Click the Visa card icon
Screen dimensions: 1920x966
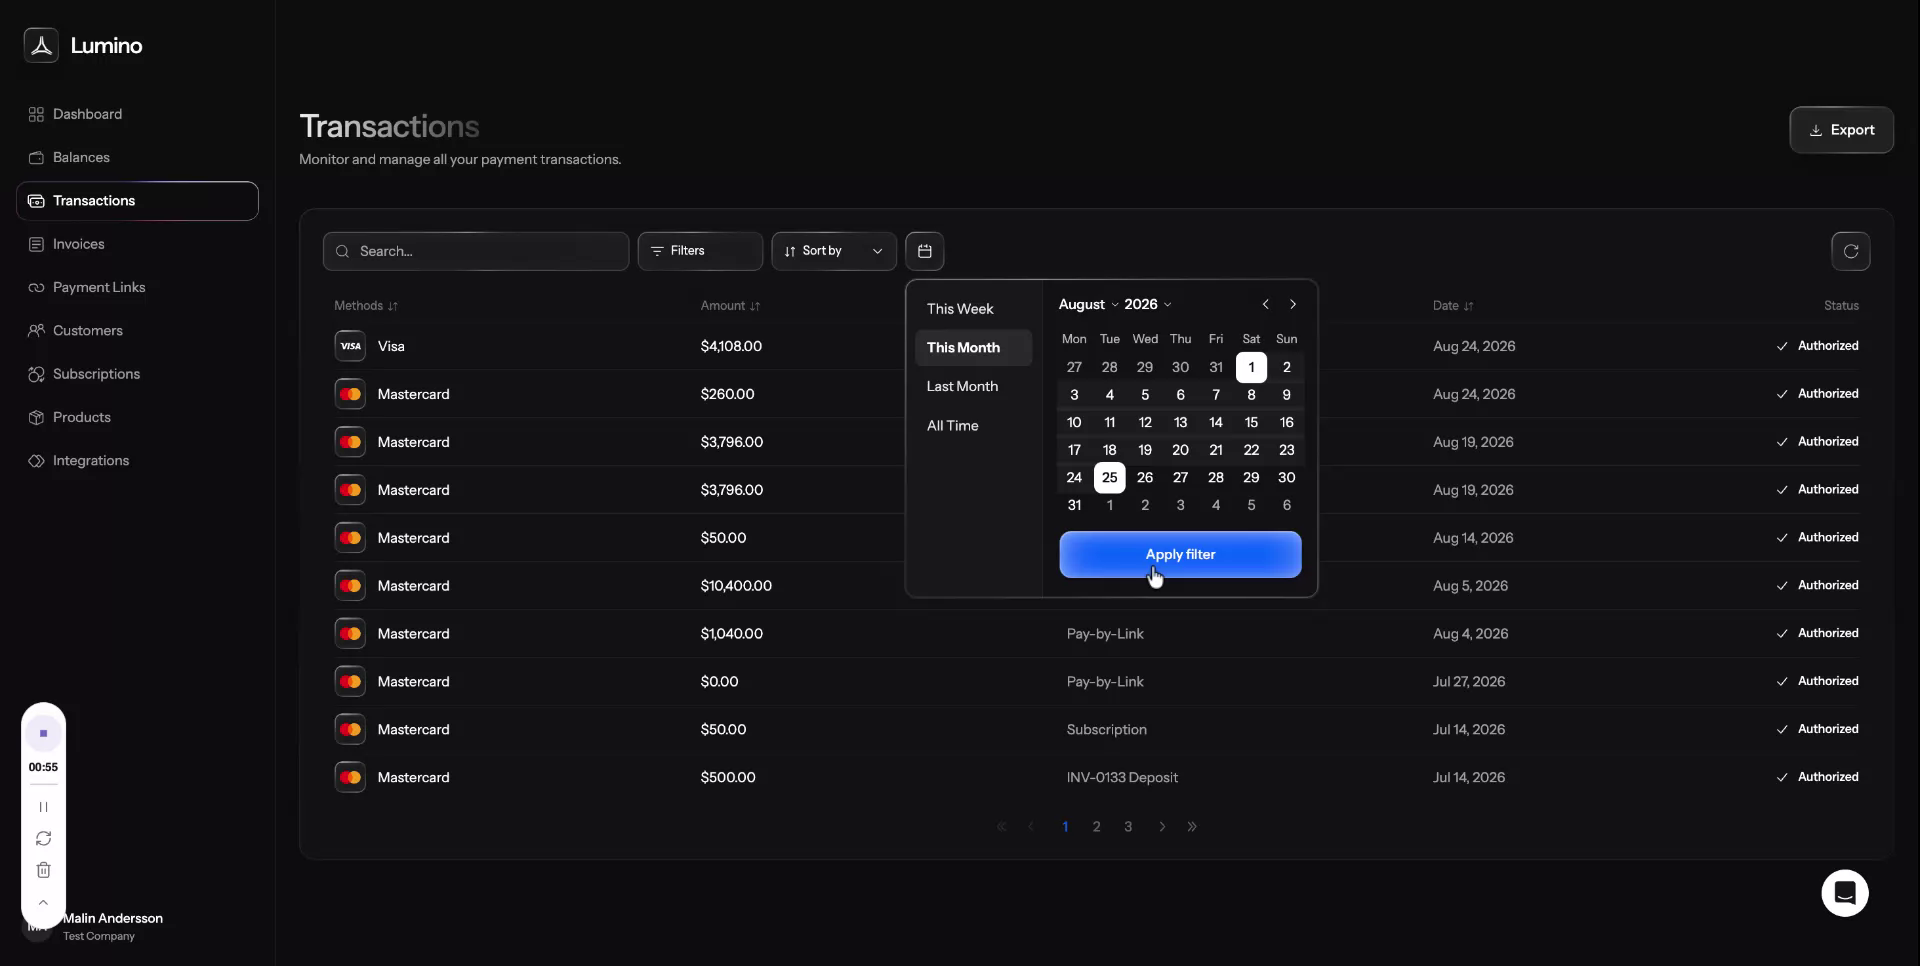(x=350, y=346)
